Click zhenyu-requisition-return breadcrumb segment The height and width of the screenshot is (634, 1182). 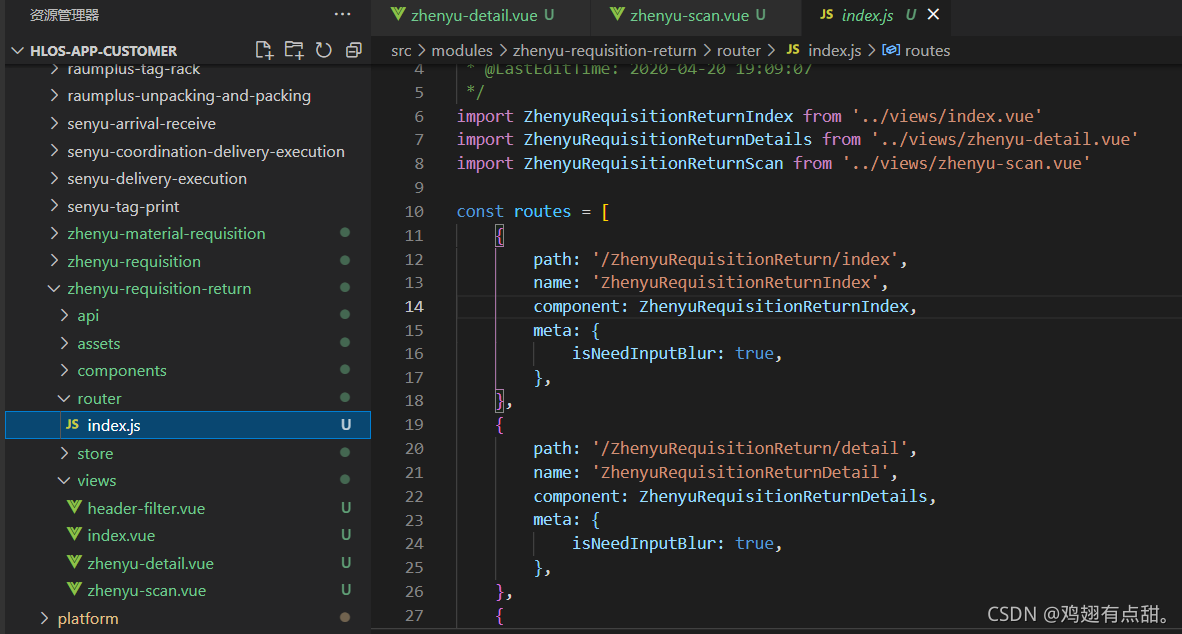(x=605, y=51)
